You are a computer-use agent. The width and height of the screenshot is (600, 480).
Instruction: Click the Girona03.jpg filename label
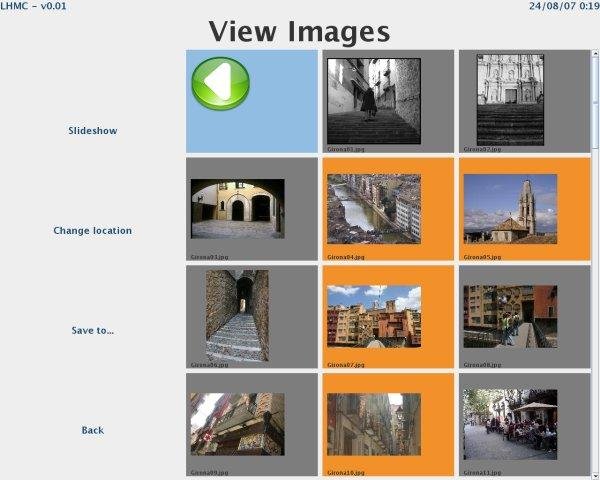[x=209, y=257]
